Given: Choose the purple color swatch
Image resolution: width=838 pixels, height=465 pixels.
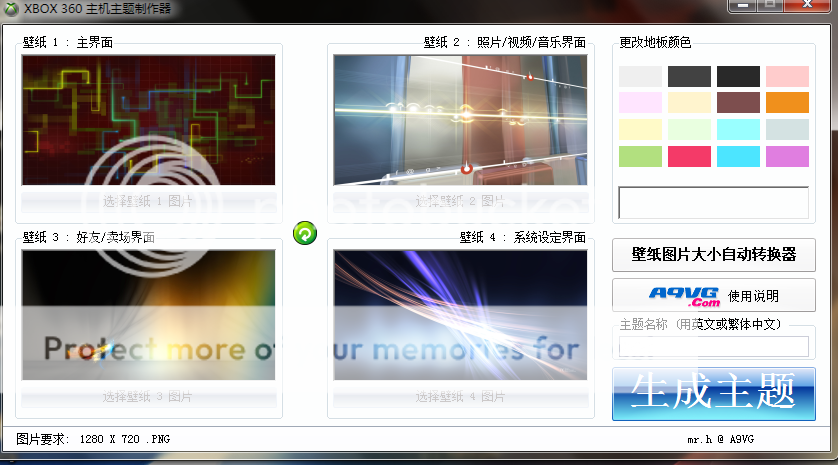Looking at the screenshot, I should [787, 157].
